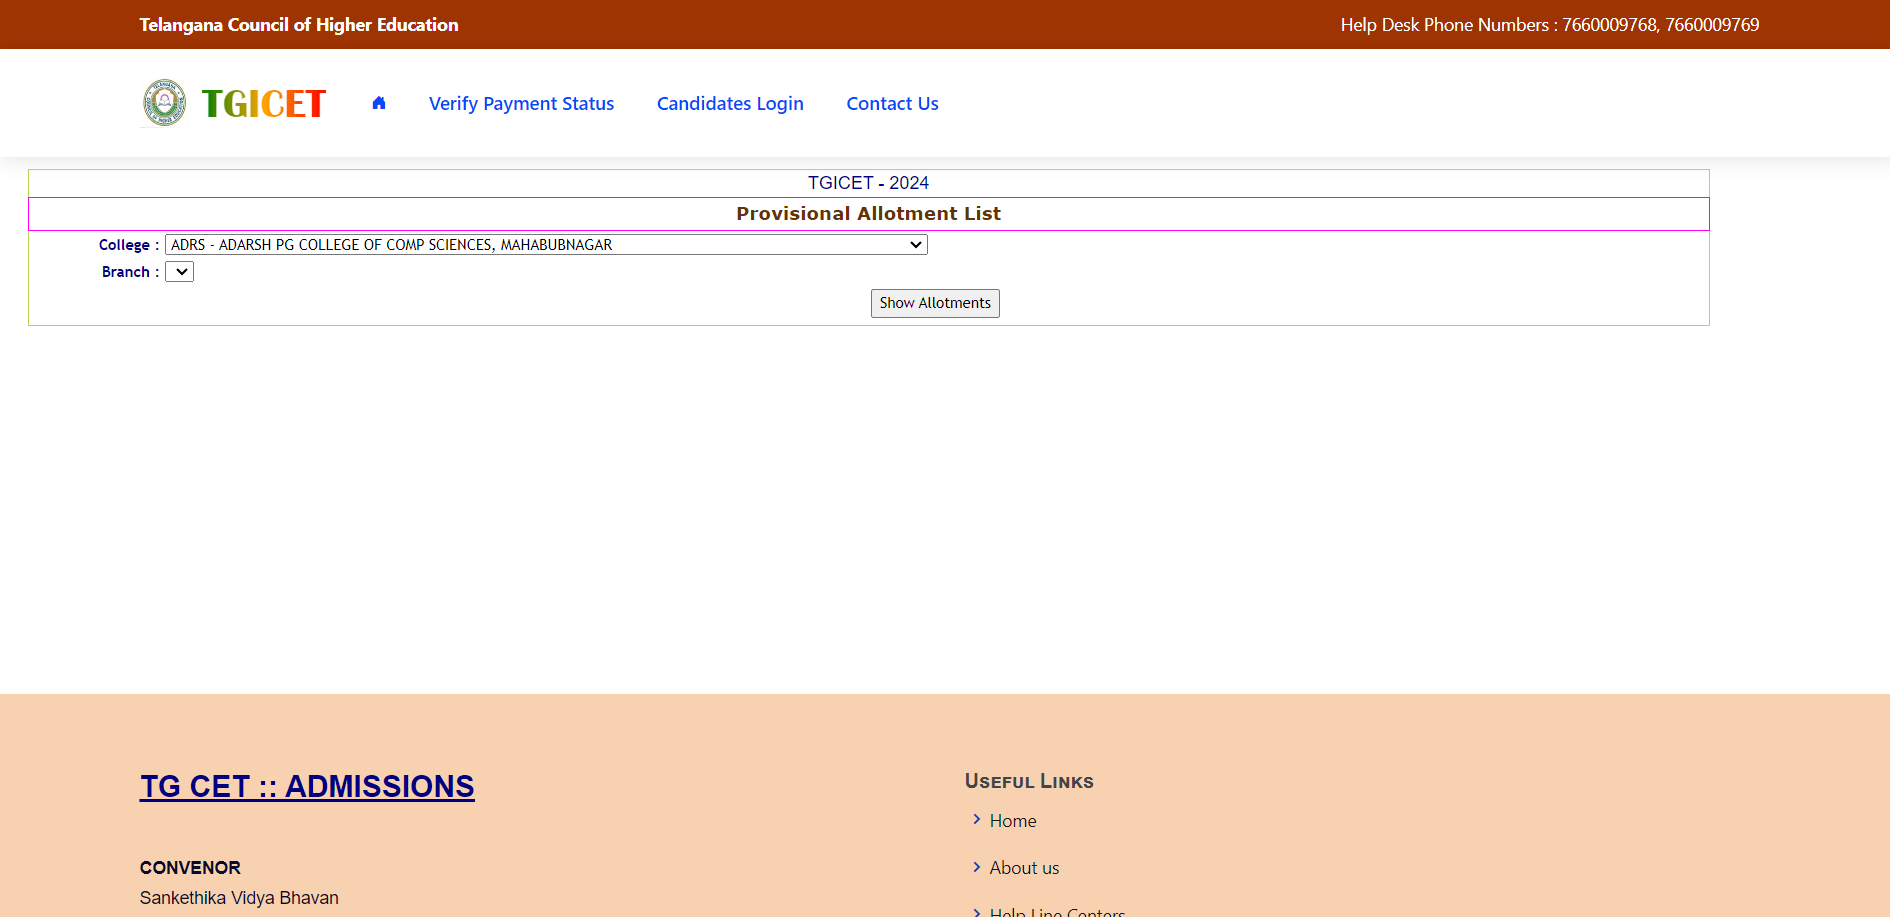Screen dimensions: 1890x917
Task: Click the College label
Action: [x=129, y=245]
